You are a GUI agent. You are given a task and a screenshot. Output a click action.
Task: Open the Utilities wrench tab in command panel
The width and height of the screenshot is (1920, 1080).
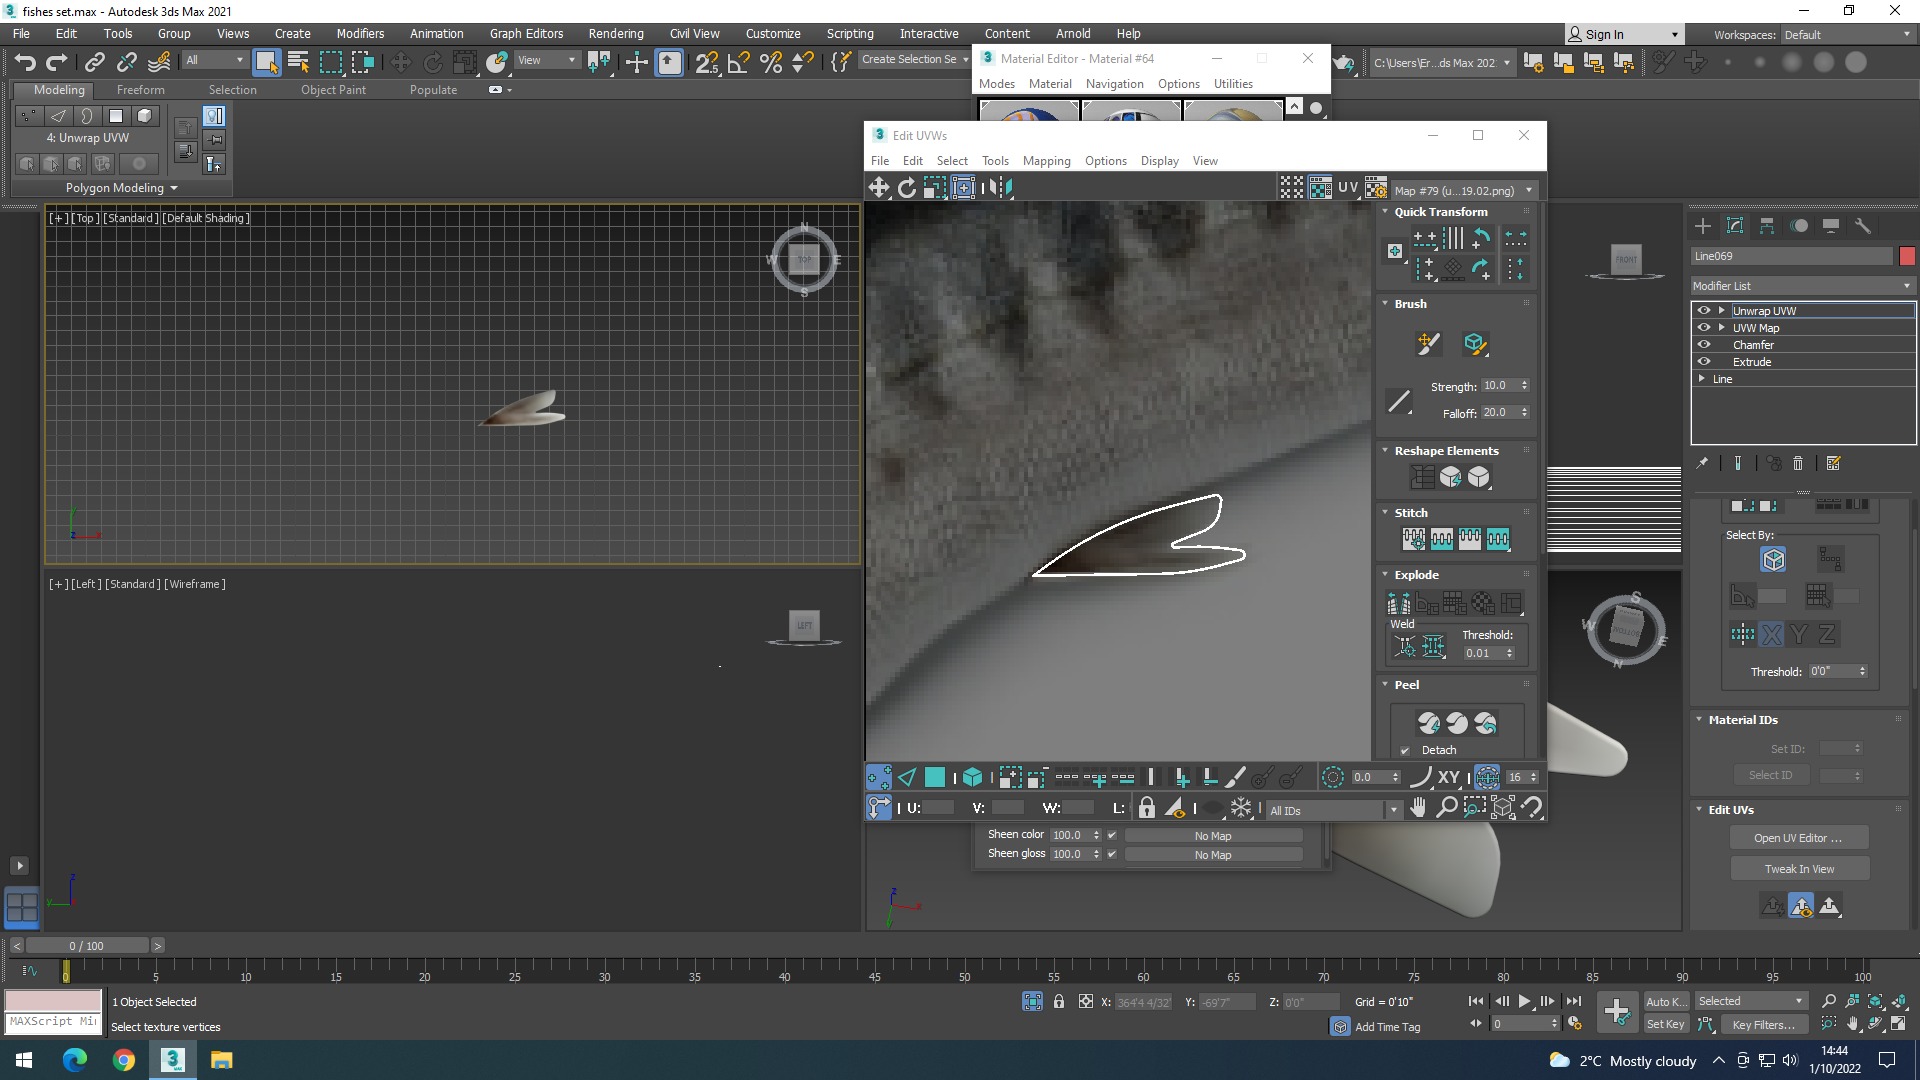coord(1863,226)
